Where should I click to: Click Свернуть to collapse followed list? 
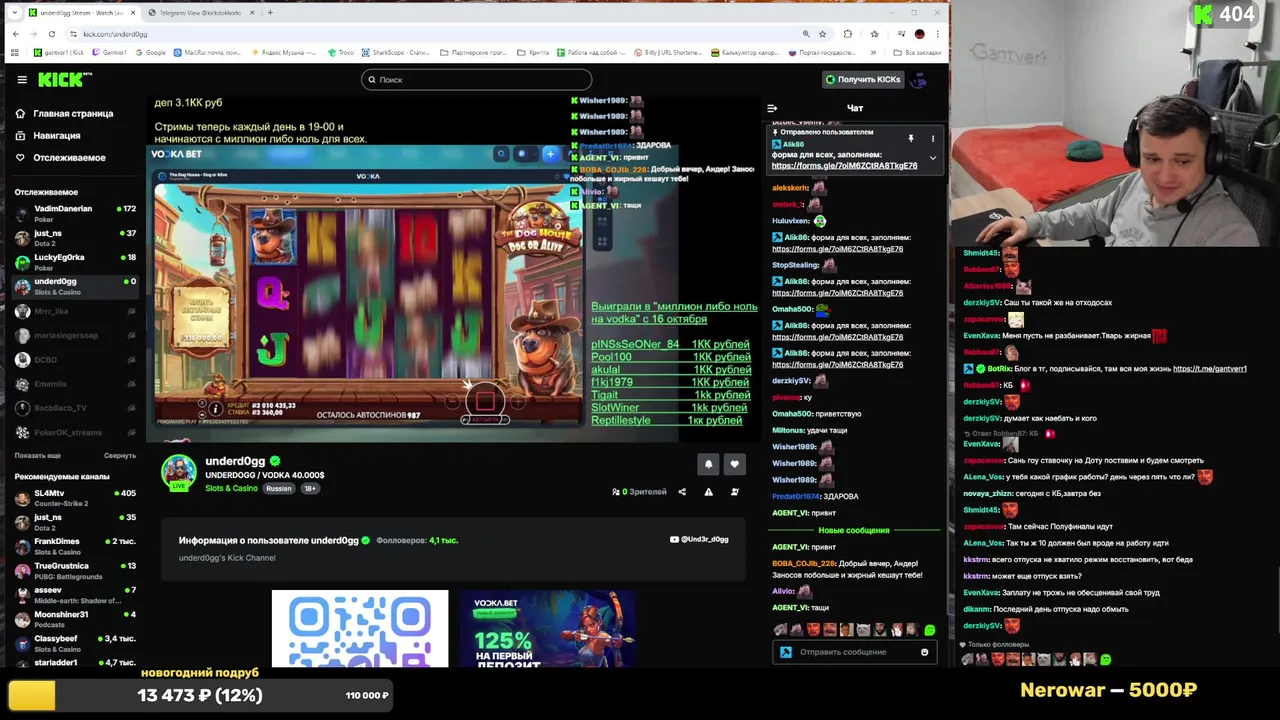pyautogui.click(x=119, y=456)
